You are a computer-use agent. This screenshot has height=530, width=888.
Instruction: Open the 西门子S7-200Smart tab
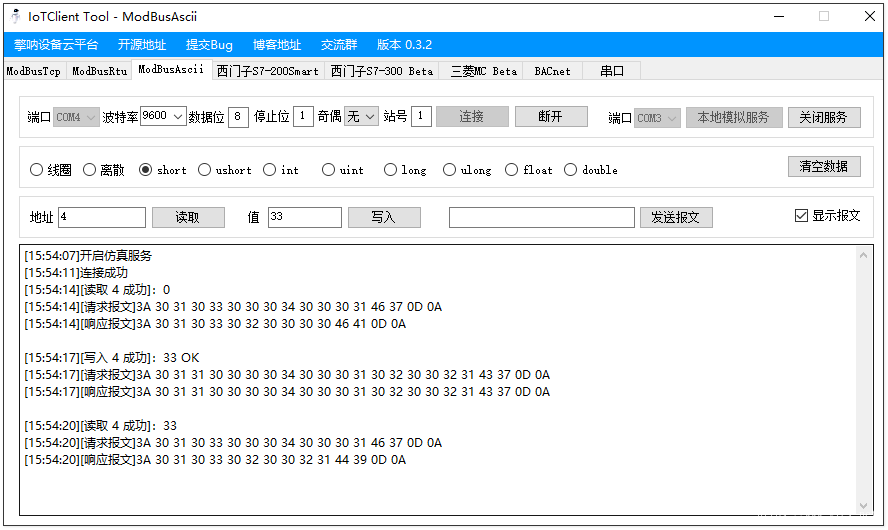click(x=268, y=71)
